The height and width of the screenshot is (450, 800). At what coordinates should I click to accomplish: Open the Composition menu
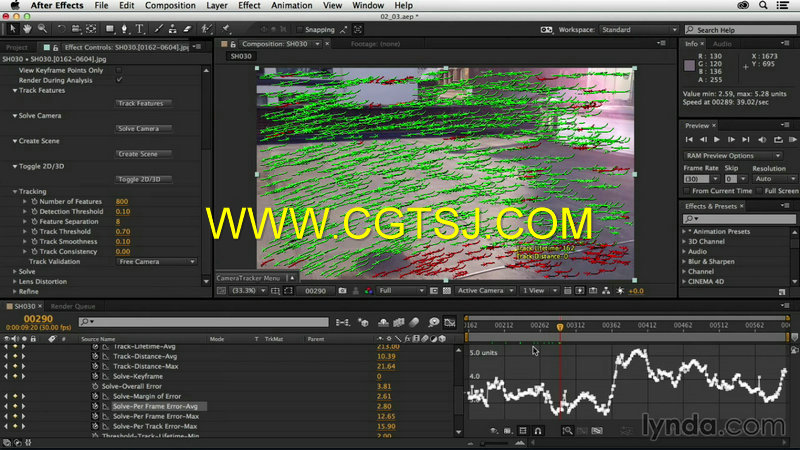click(170, 5)
